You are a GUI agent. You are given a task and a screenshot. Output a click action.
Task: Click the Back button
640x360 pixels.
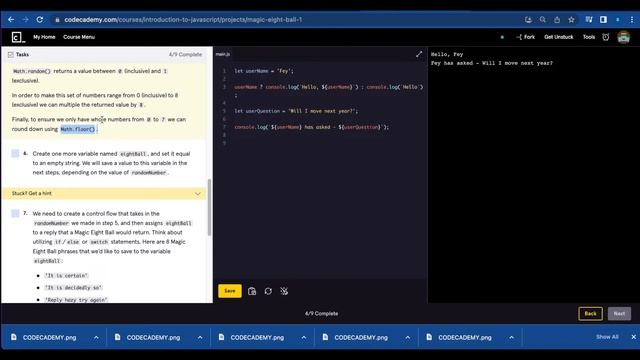[x=590, y=313]
